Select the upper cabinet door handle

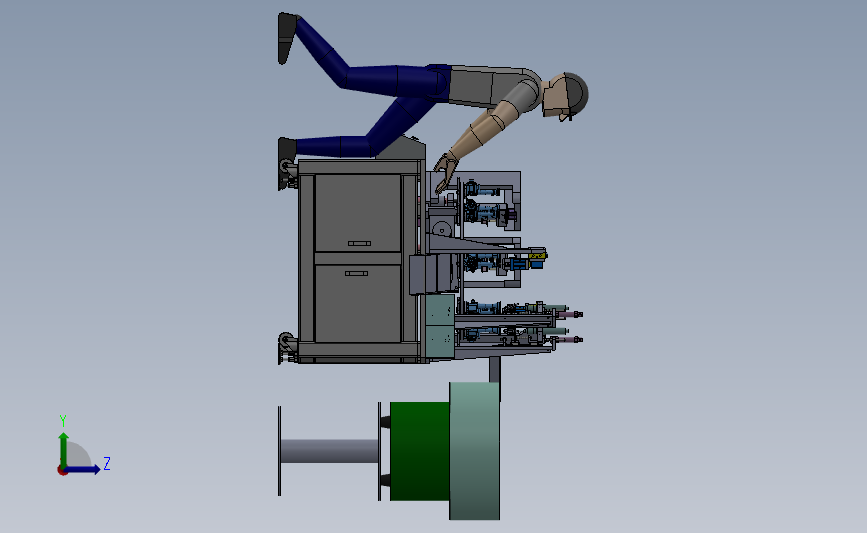point(359,243)
